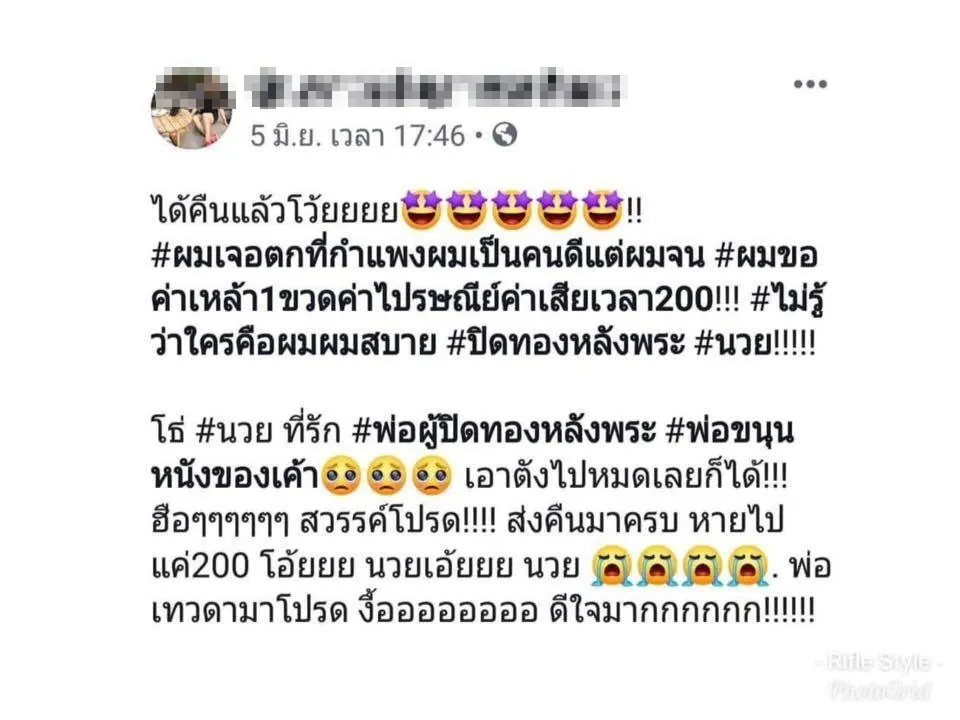Image resolution: width=960 pixels, height=720 pixels.
Task: Click hashtag #ผมเจอตกที่กำแพงผมเป็นคนดีแต่ผมจน
Action: [427, 256]
